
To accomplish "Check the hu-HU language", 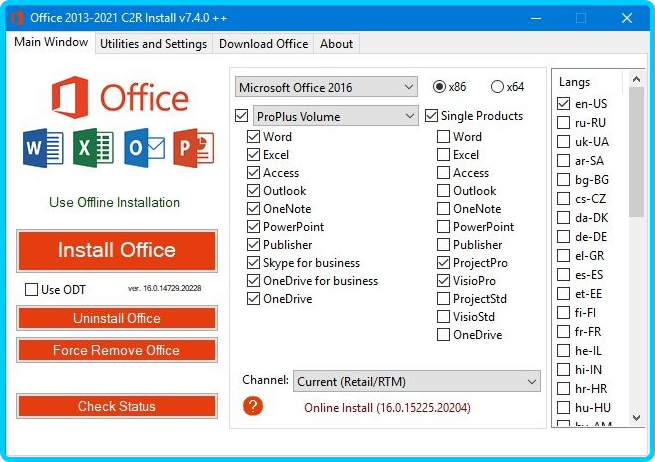I will point(564,407).
